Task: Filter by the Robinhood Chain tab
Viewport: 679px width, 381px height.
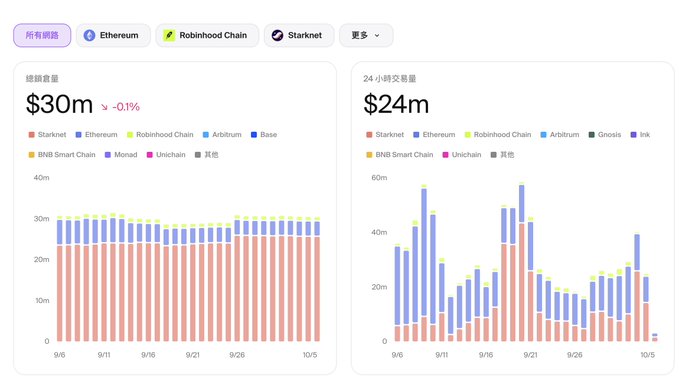Action: pos(207,36)
